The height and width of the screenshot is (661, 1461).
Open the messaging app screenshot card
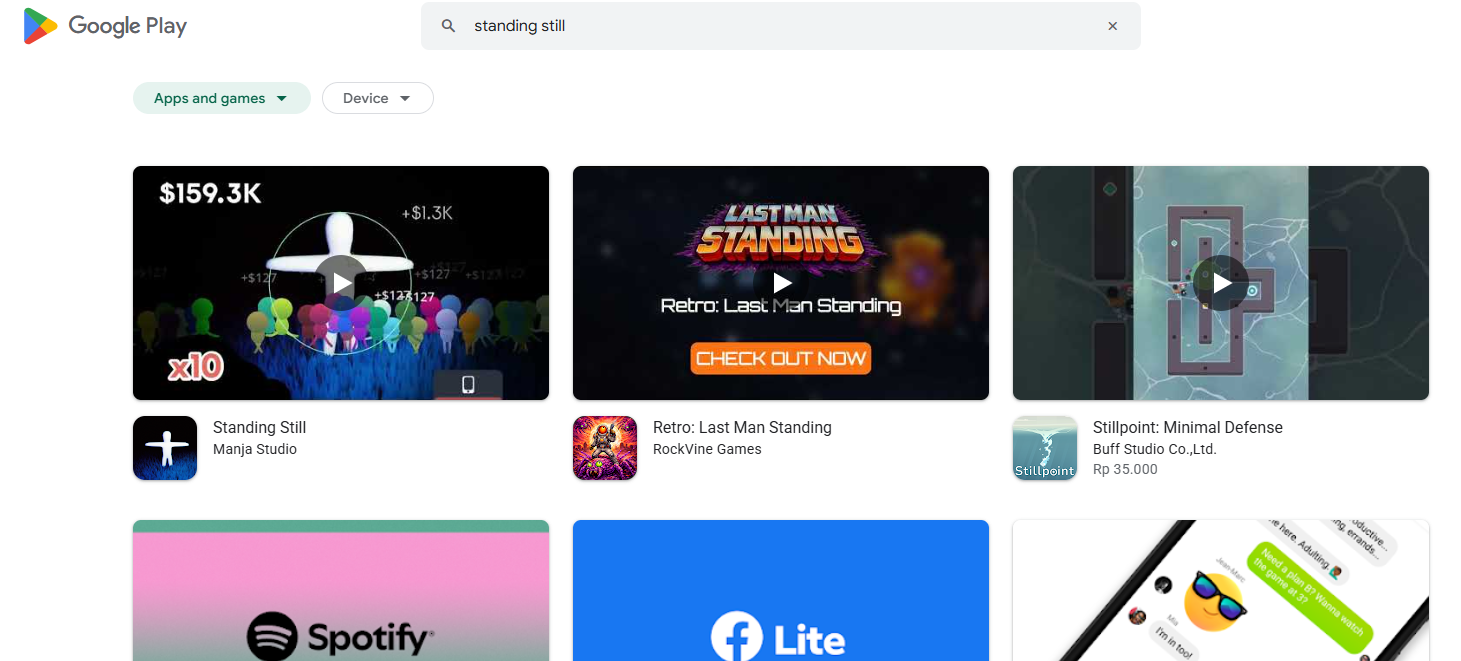click(1221, 590)
